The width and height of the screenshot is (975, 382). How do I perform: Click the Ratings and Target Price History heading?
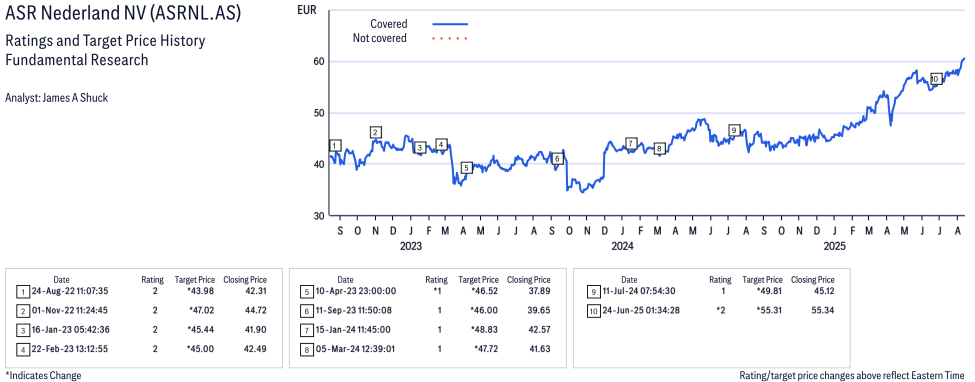tap(105, 42)
